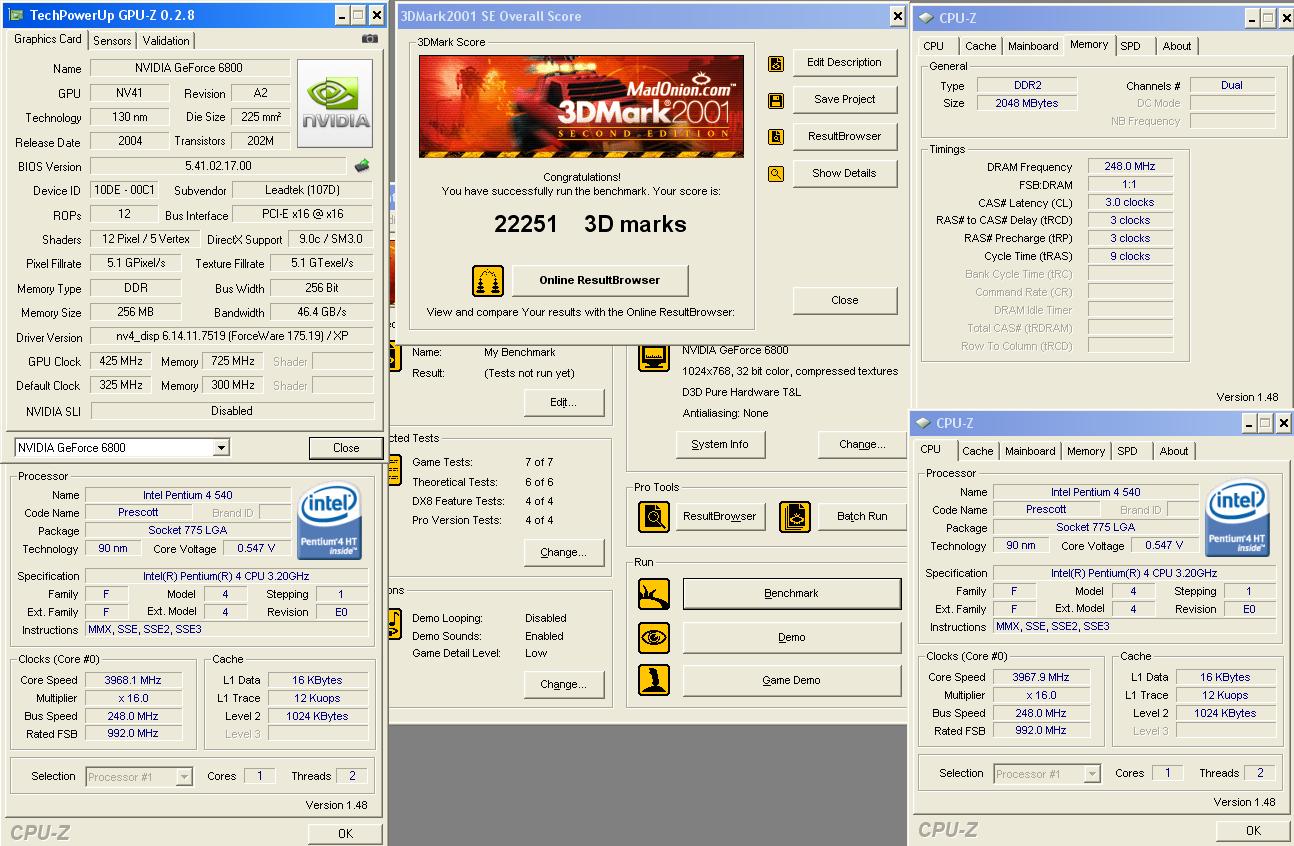Click the display monitor icon beside GeForce 6800
The width and height of the screenshot is (1294, 846).
tap(654, 358)
